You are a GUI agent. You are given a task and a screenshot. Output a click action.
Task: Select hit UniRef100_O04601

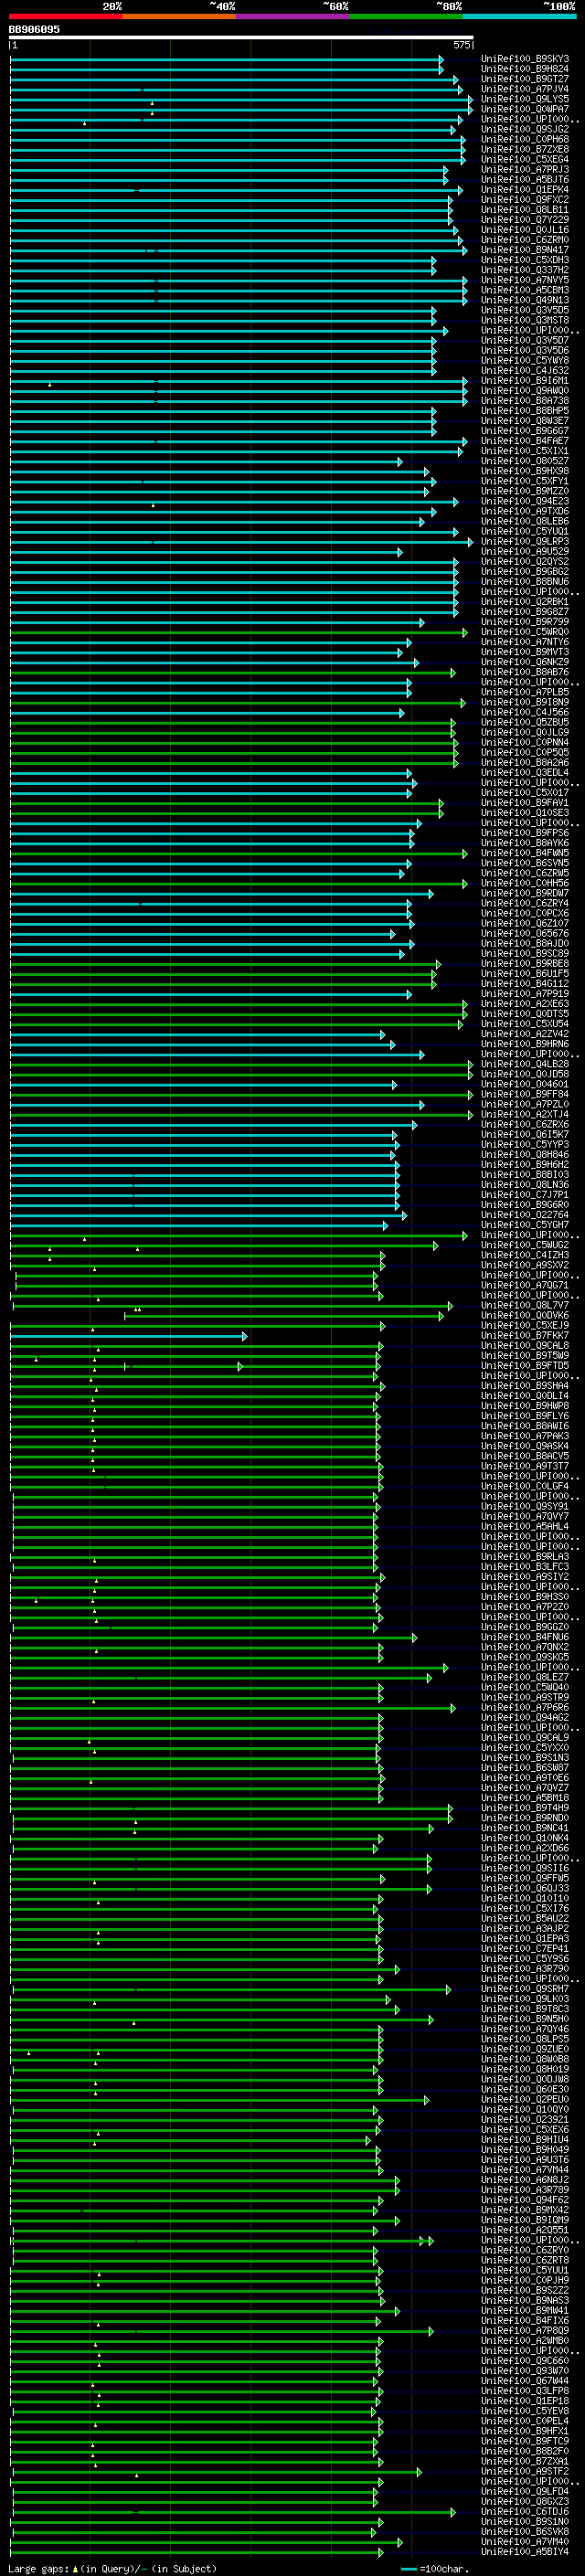[x=525, y=1084]
